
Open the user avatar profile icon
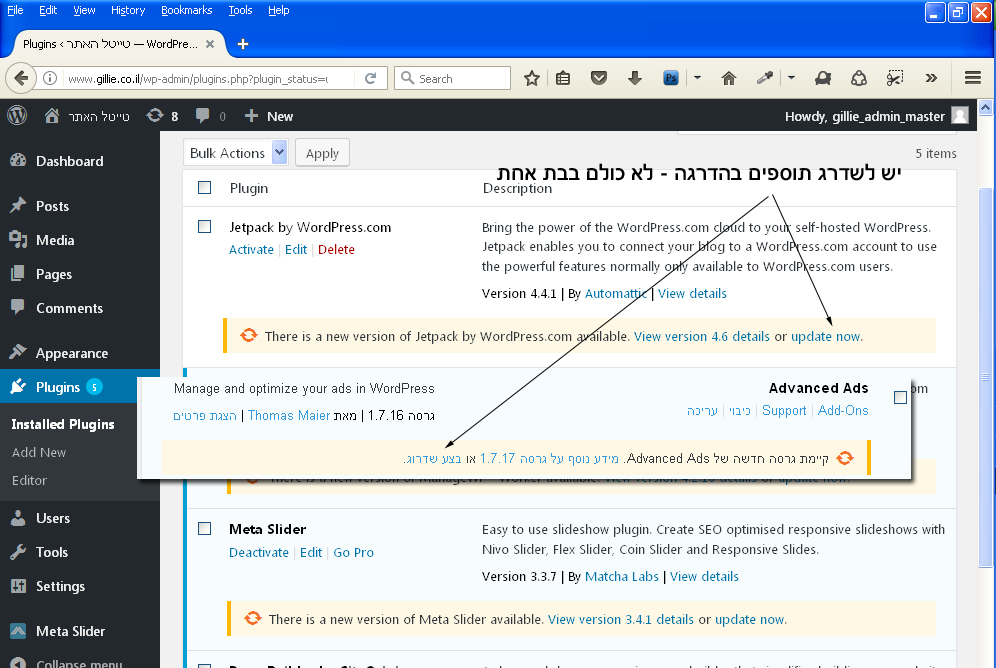click(960, 116)
